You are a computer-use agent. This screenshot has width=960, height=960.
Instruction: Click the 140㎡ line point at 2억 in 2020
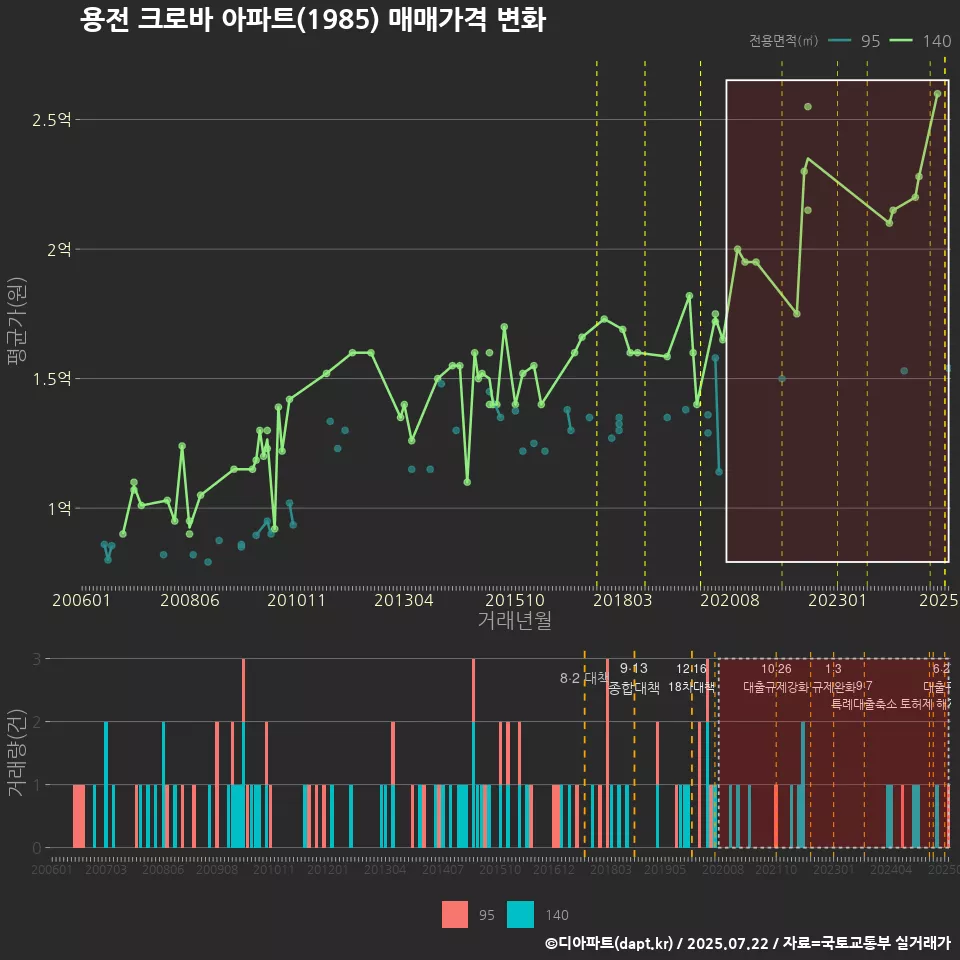tap(738, 249)
